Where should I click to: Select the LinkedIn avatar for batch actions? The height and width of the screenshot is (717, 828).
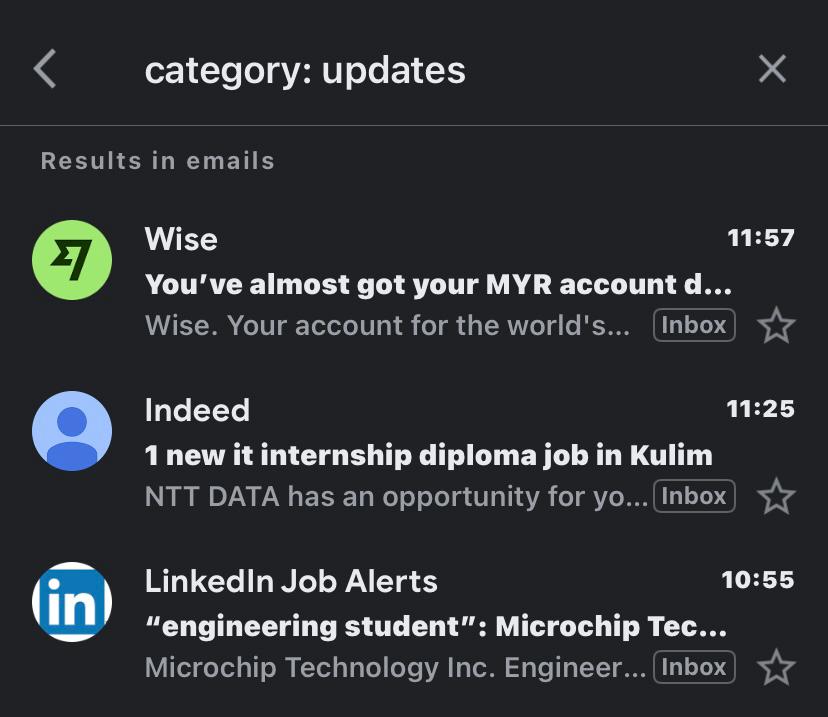point(71,601)
